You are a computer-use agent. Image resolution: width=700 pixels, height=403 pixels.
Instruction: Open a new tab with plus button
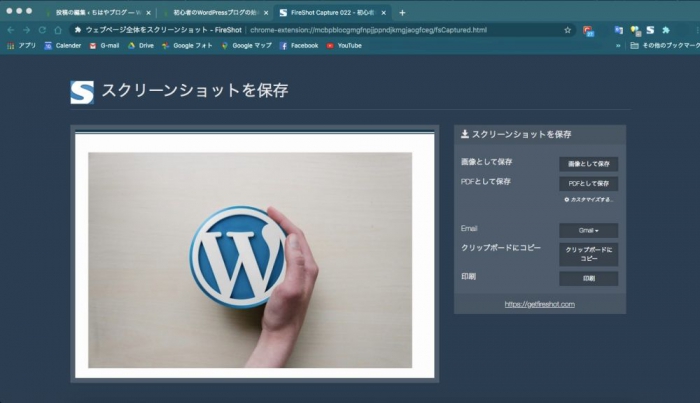(402, 13)
